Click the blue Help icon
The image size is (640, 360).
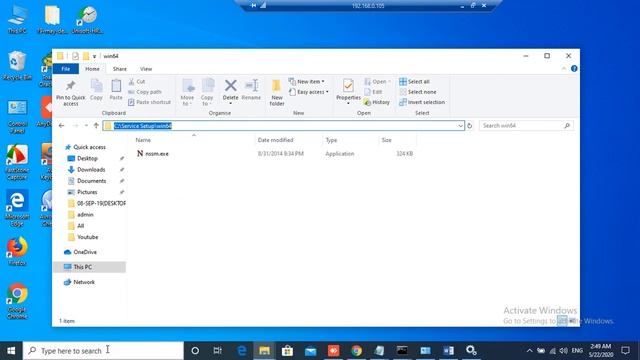coord(574,69)
